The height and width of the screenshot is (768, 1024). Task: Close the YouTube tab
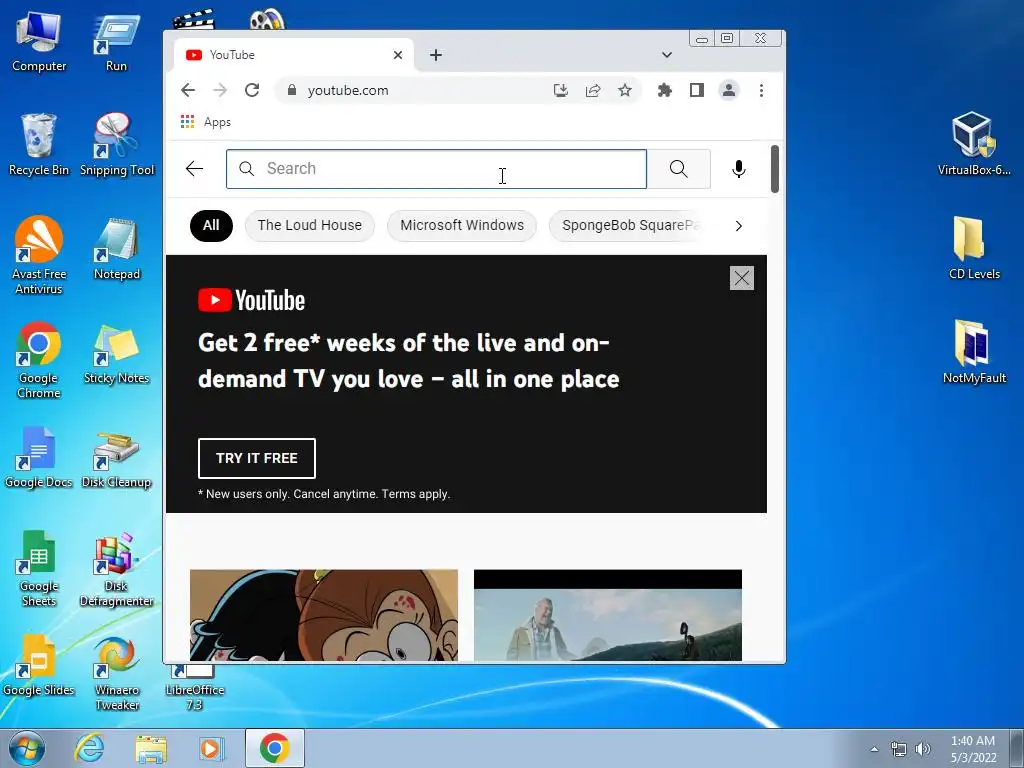tap(398, 55)
